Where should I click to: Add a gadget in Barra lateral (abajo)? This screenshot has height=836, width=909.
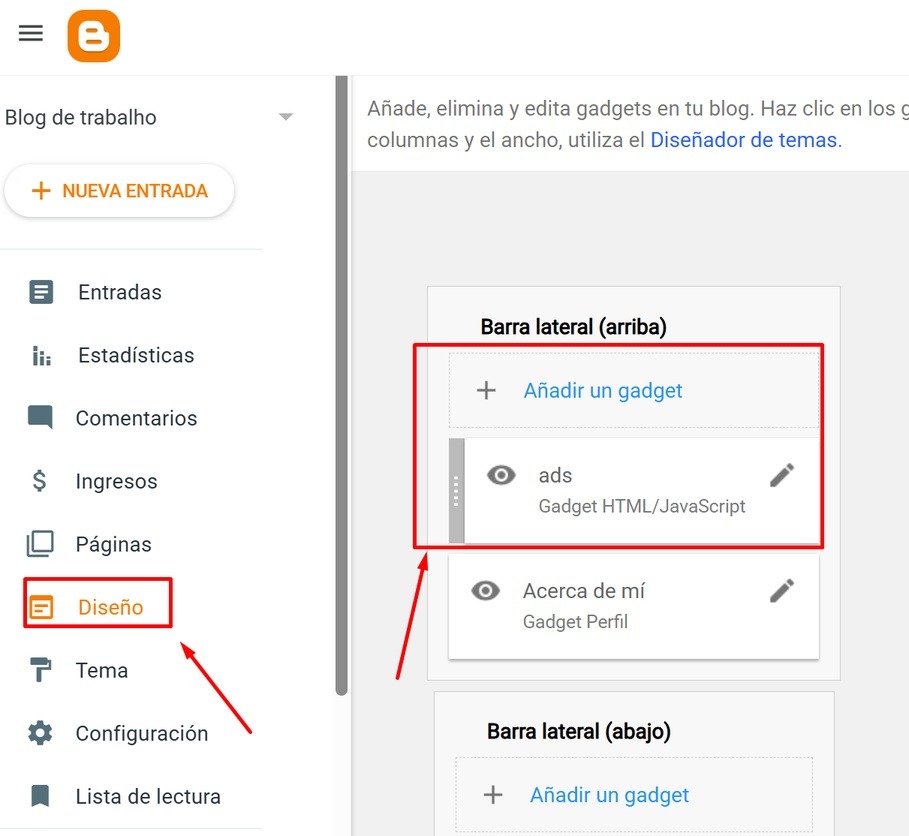(x=634, y=795)
